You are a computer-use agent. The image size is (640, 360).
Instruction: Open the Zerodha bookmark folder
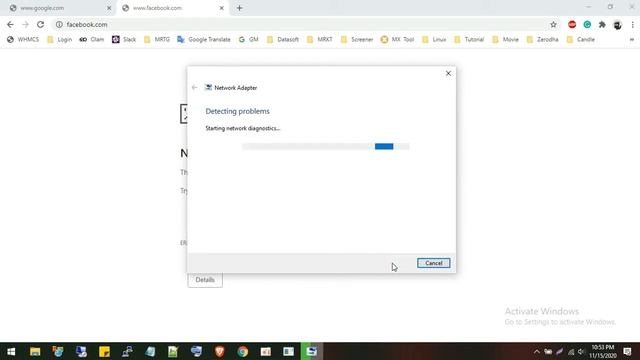point(542,40)
